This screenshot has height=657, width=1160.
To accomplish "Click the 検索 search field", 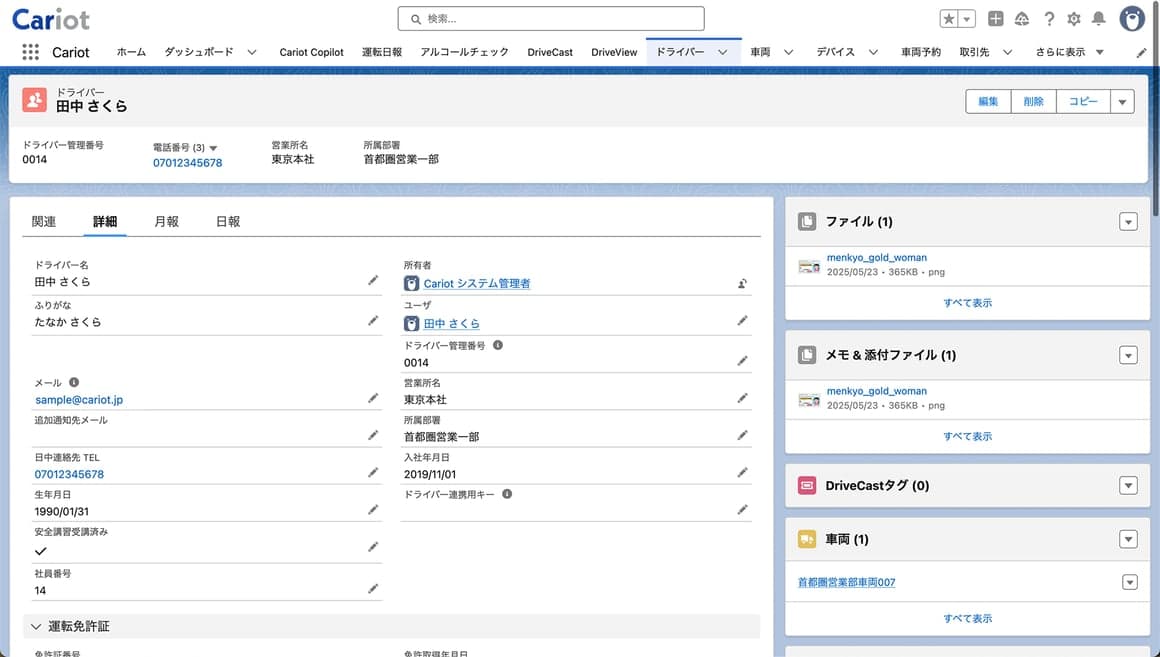I will (x=551, y=18).
